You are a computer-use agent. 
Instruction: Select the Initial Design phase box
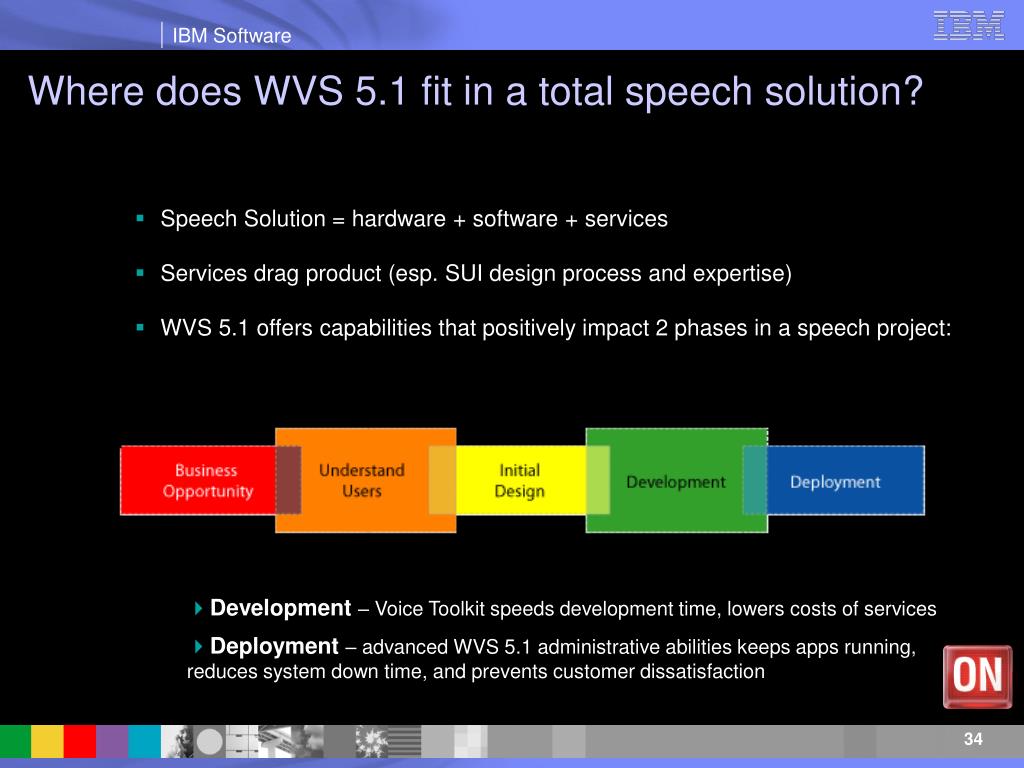coord(520,481)
